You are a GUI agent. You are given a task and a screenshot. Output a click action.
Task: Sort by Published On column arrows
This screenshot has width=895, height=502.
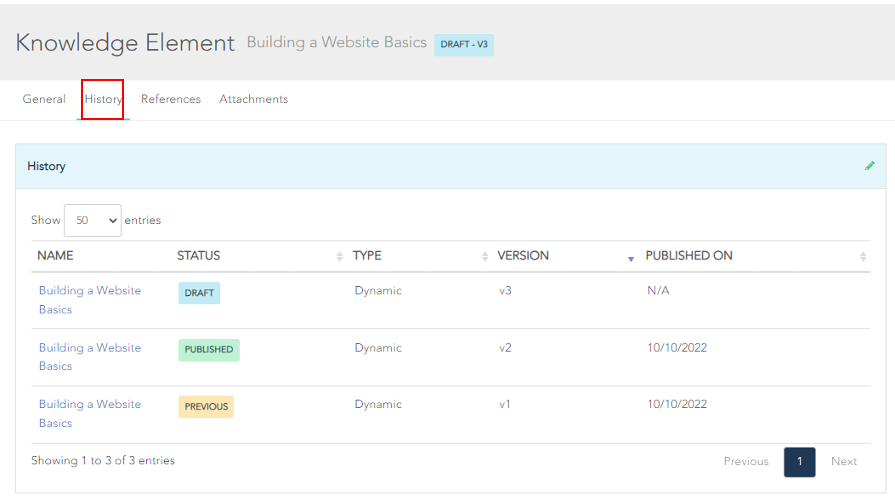pos(863,256)
